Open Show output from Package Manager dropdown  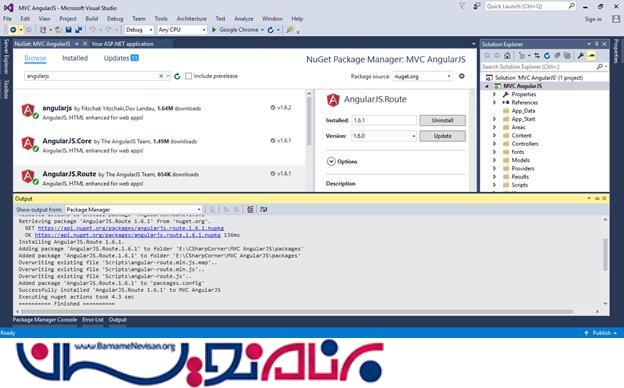[x=199, y=209]
